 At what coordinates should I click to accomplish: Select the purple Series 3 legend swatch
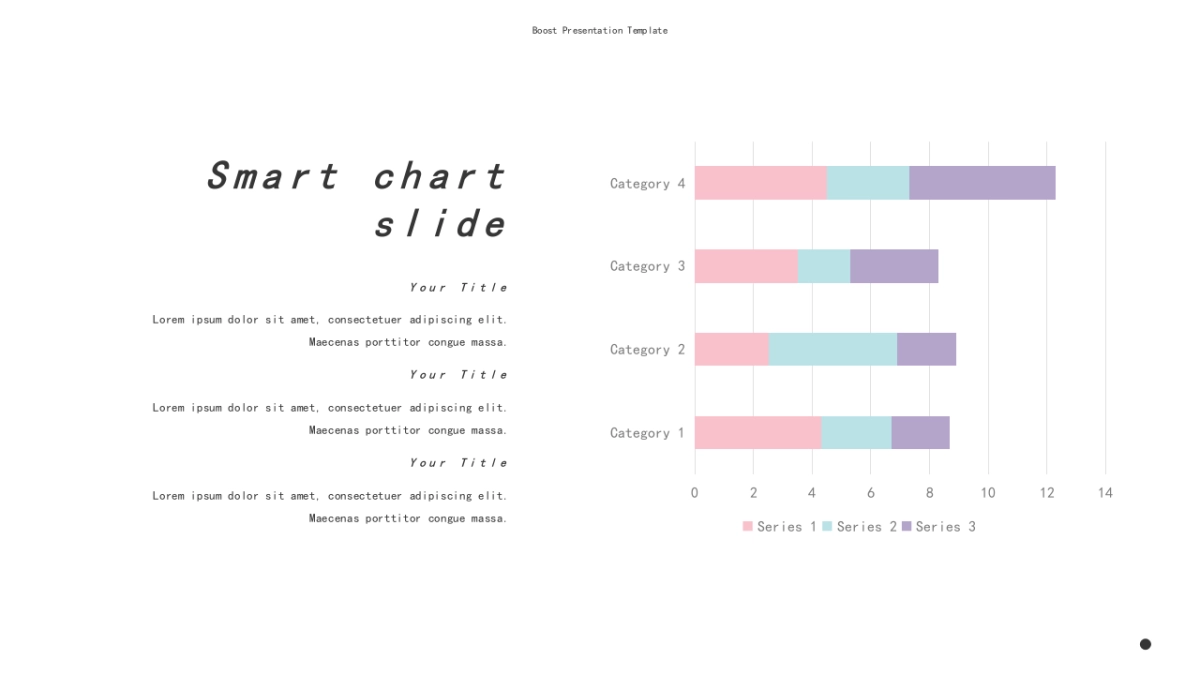point(907,526)
